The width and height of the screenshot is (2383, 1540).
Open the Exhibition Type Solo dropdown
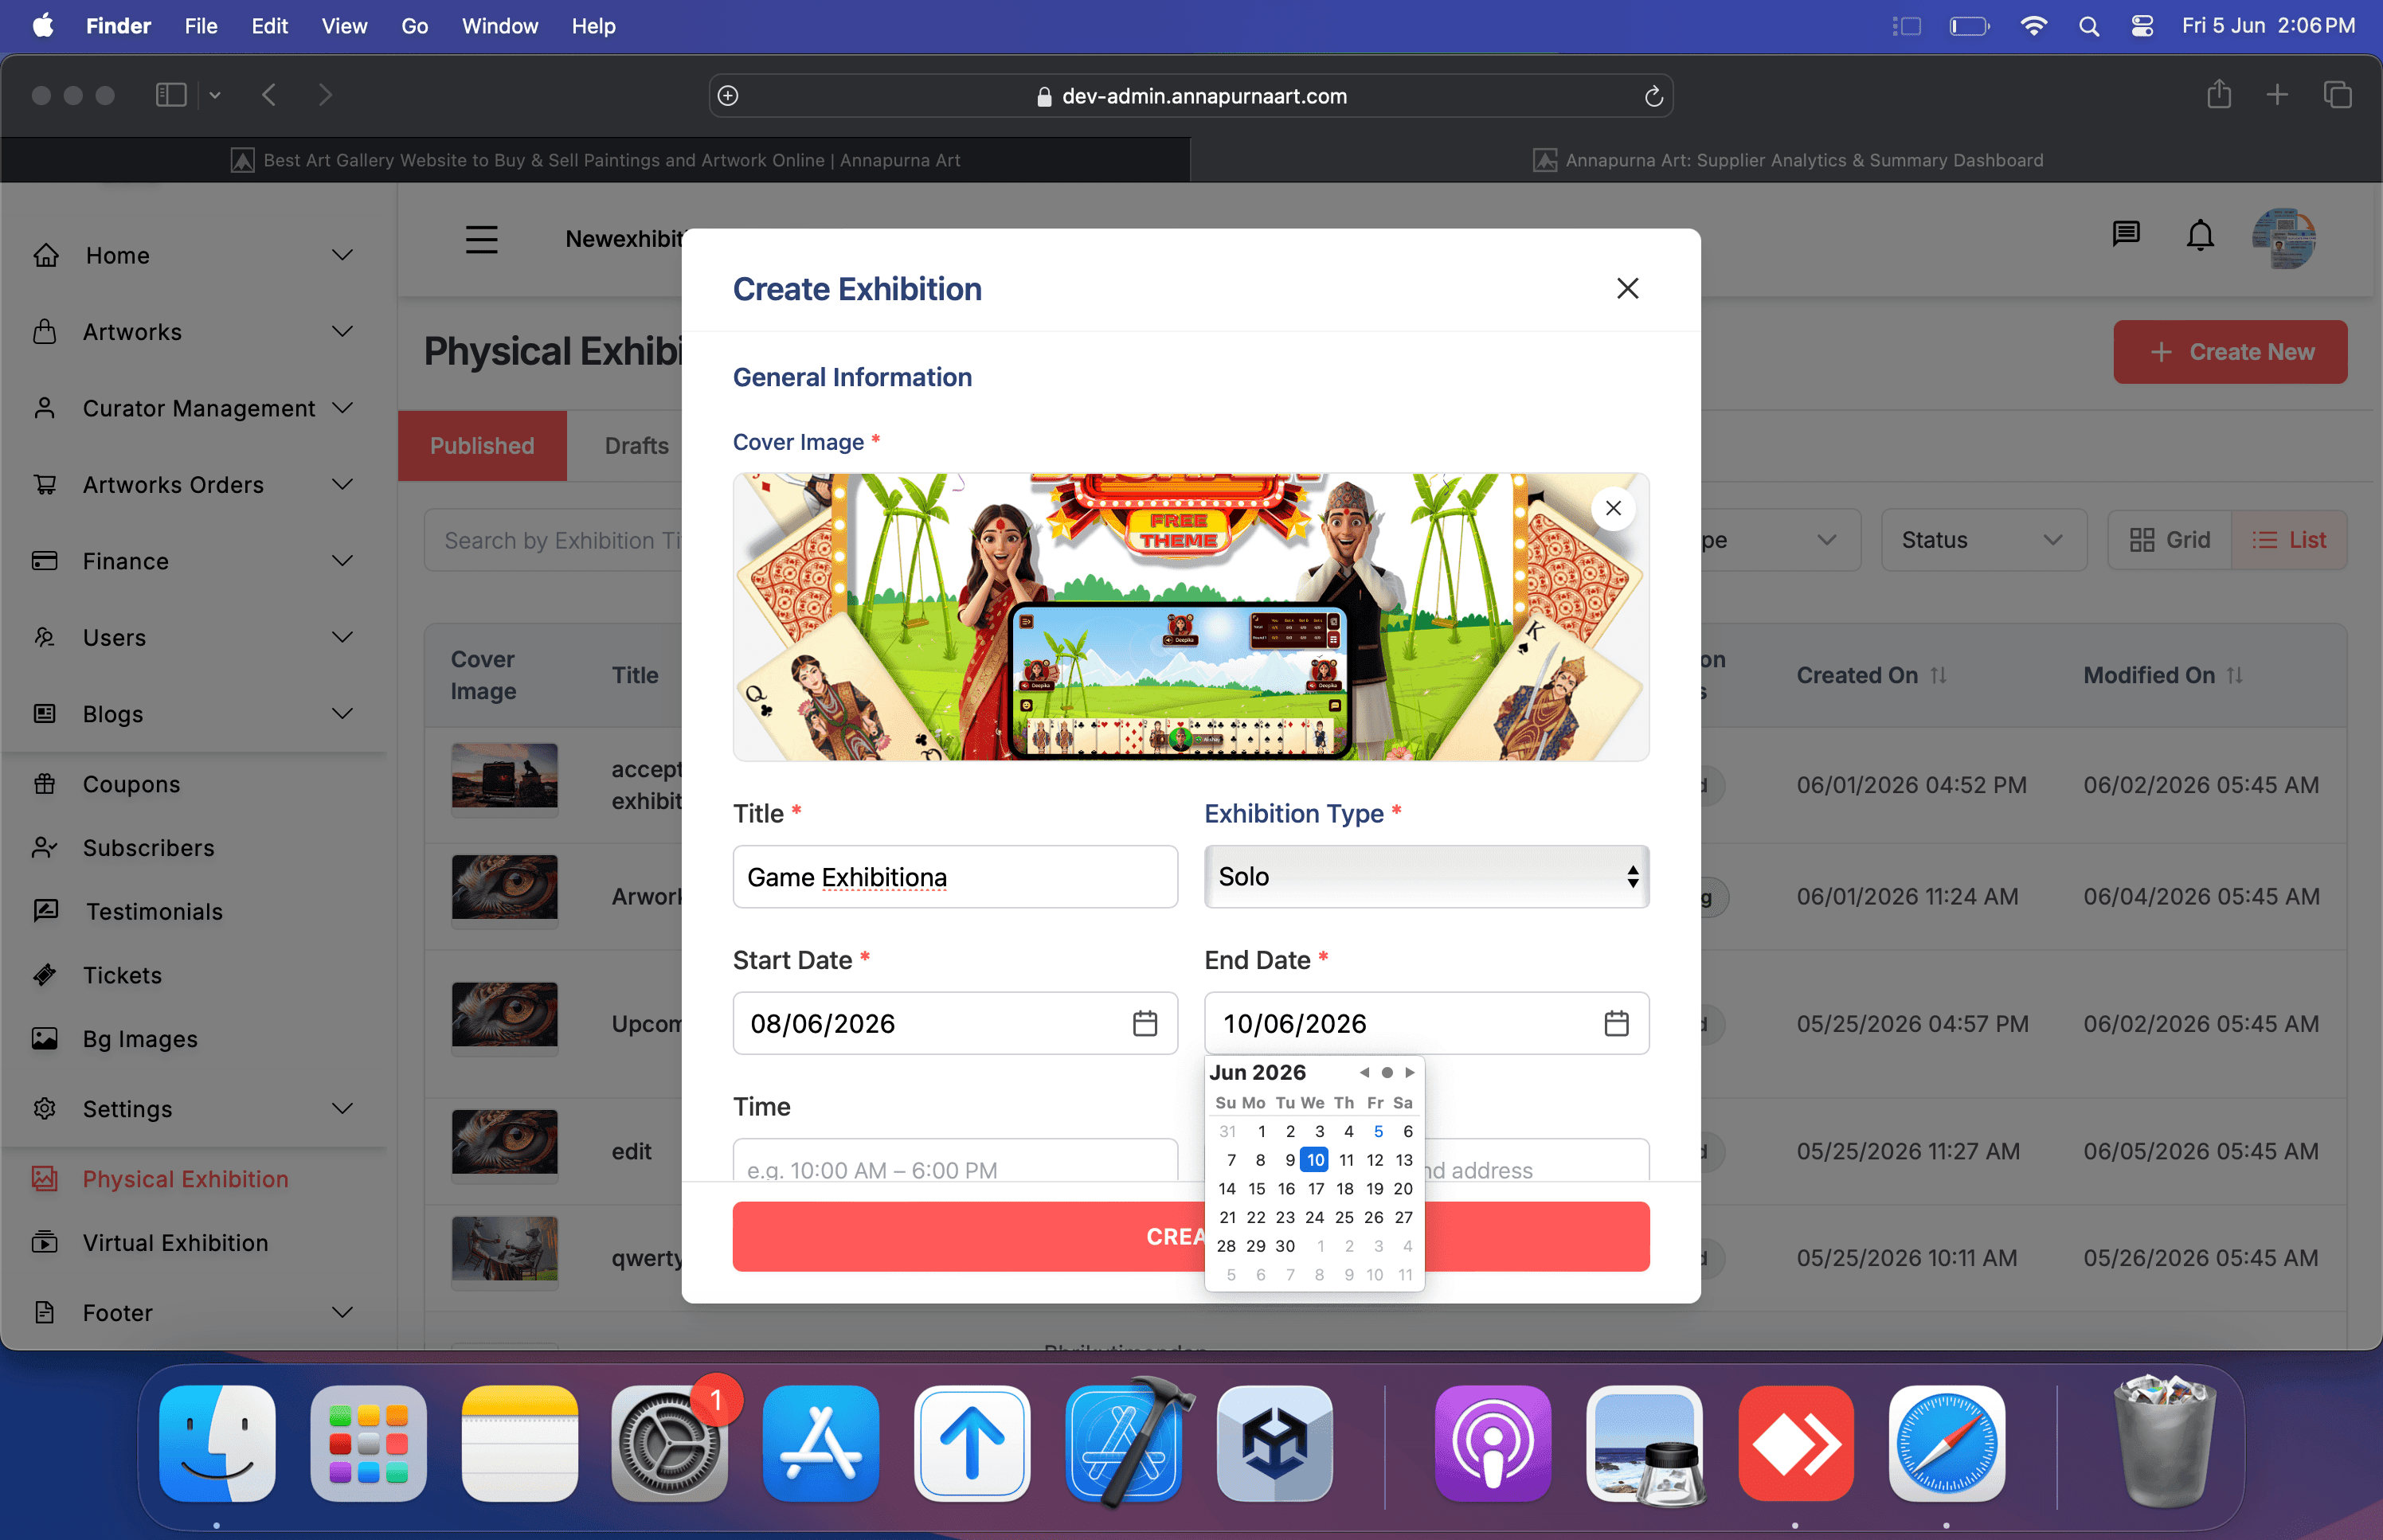[1427, 877]
